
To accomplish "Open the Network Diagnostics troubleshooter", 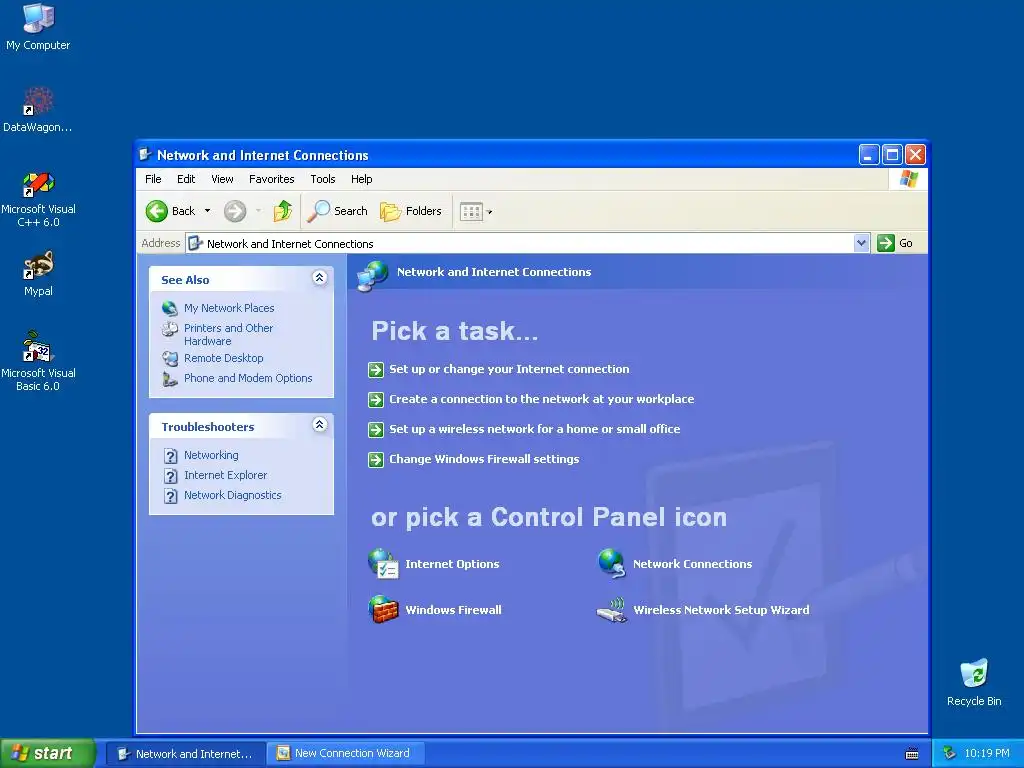I will pyautogui.click(x=232, y=495).
